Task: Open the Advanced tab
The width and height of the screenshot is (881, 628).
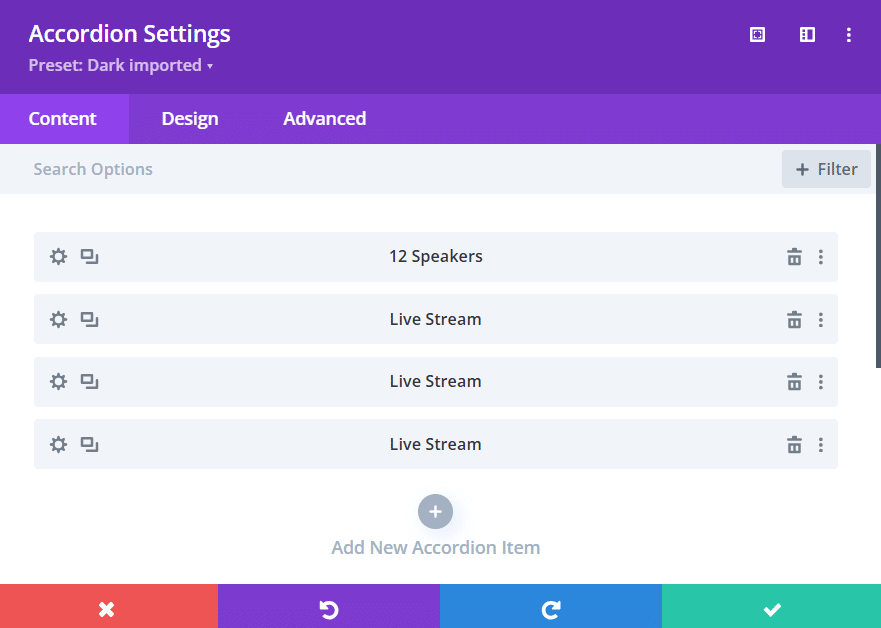Action: 324,118
